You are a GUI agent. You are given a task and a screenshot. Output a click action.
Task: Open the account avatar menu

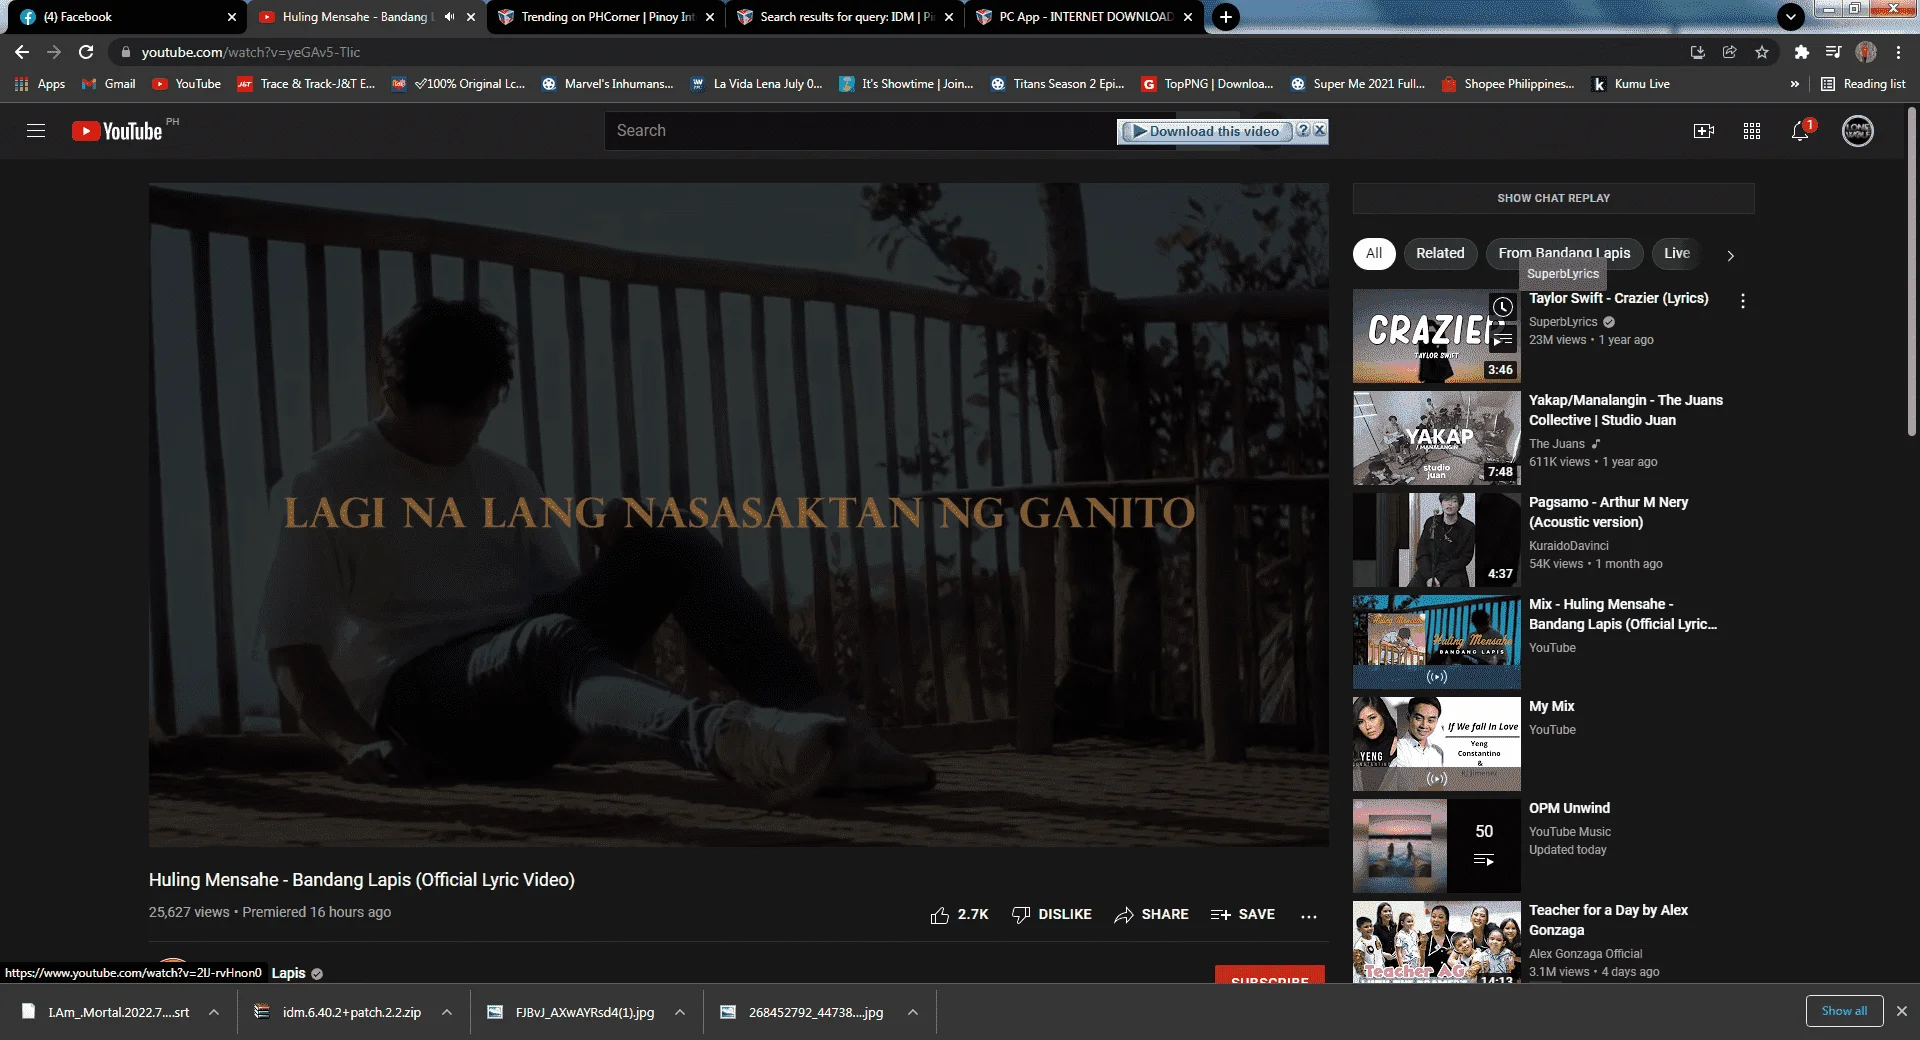coord(1858,131)
